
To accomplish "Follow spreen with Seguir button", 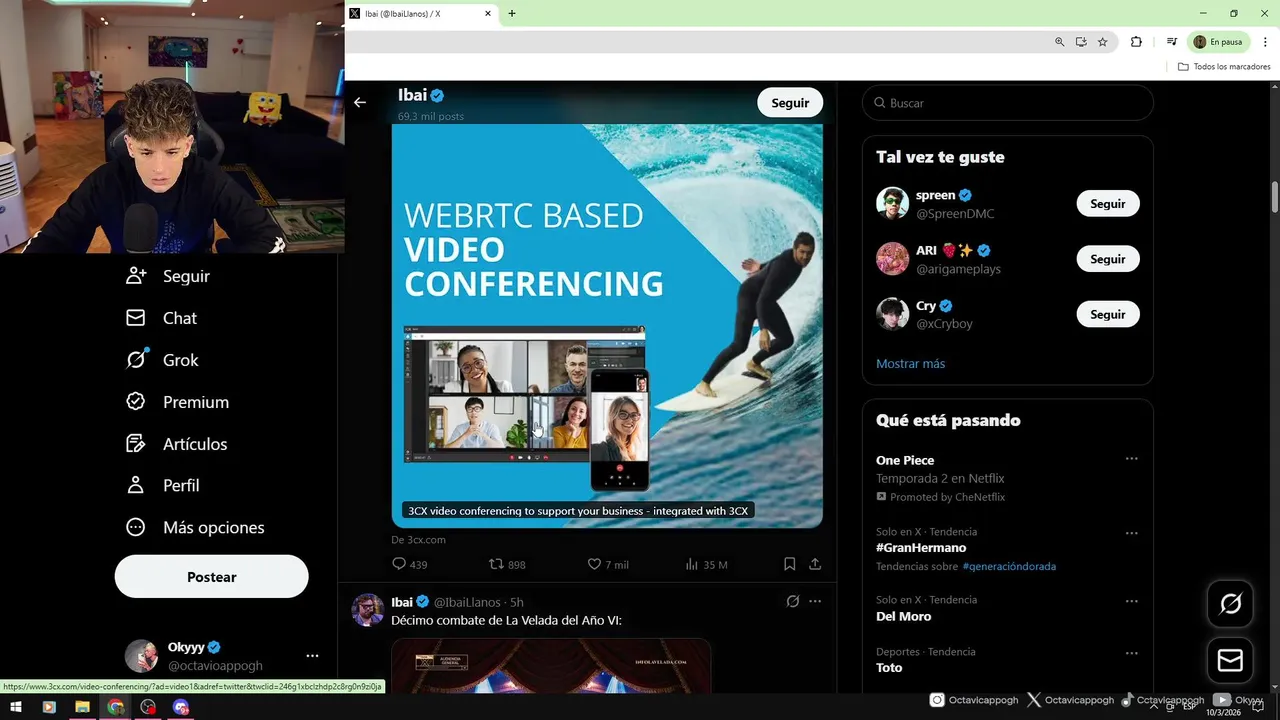I will (1108, 204).
